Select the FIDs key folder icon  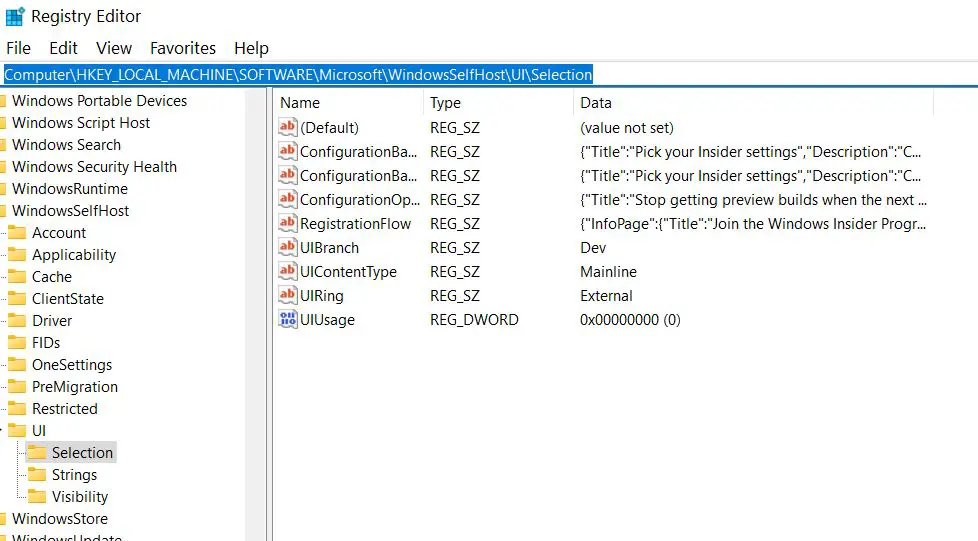pyautogui.click(x=17, y=343)
